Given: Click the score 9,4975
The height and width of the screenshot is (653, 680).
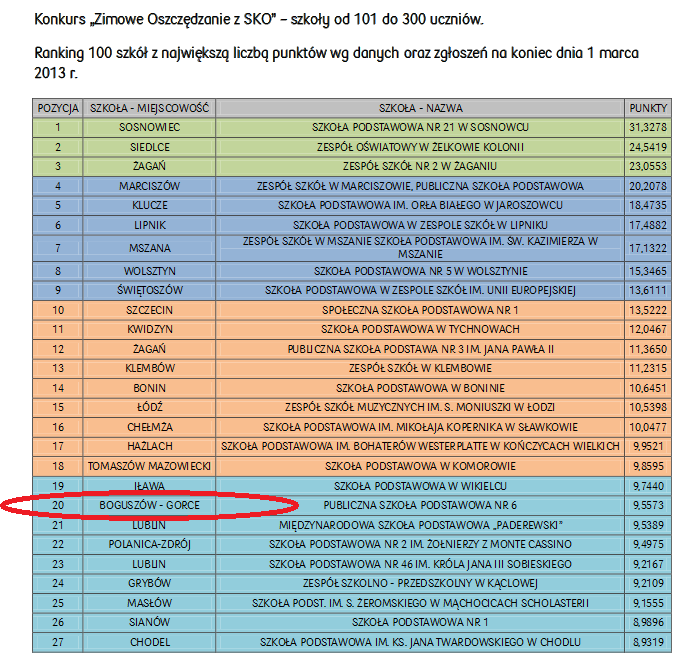Looking at the screenshot, I should point(648,545).
